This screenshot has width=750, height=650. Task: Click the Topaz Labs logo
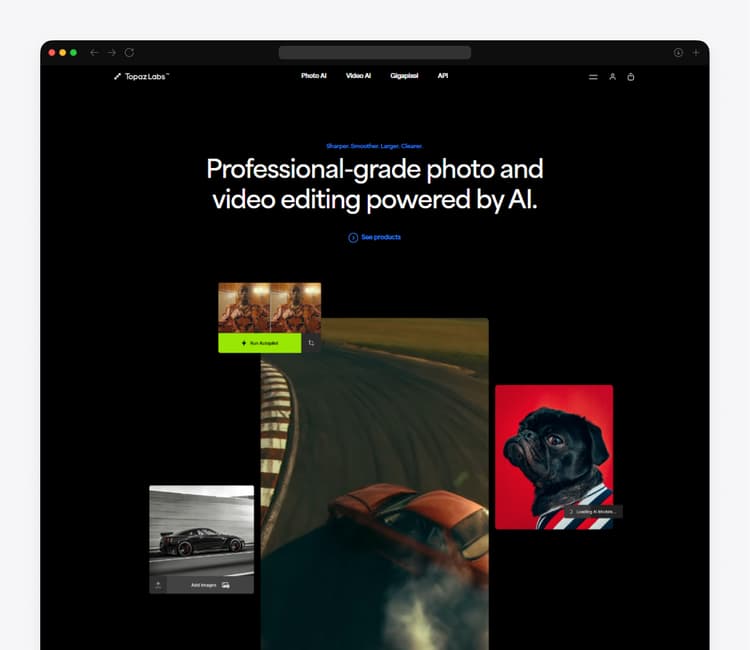point(142,76)
